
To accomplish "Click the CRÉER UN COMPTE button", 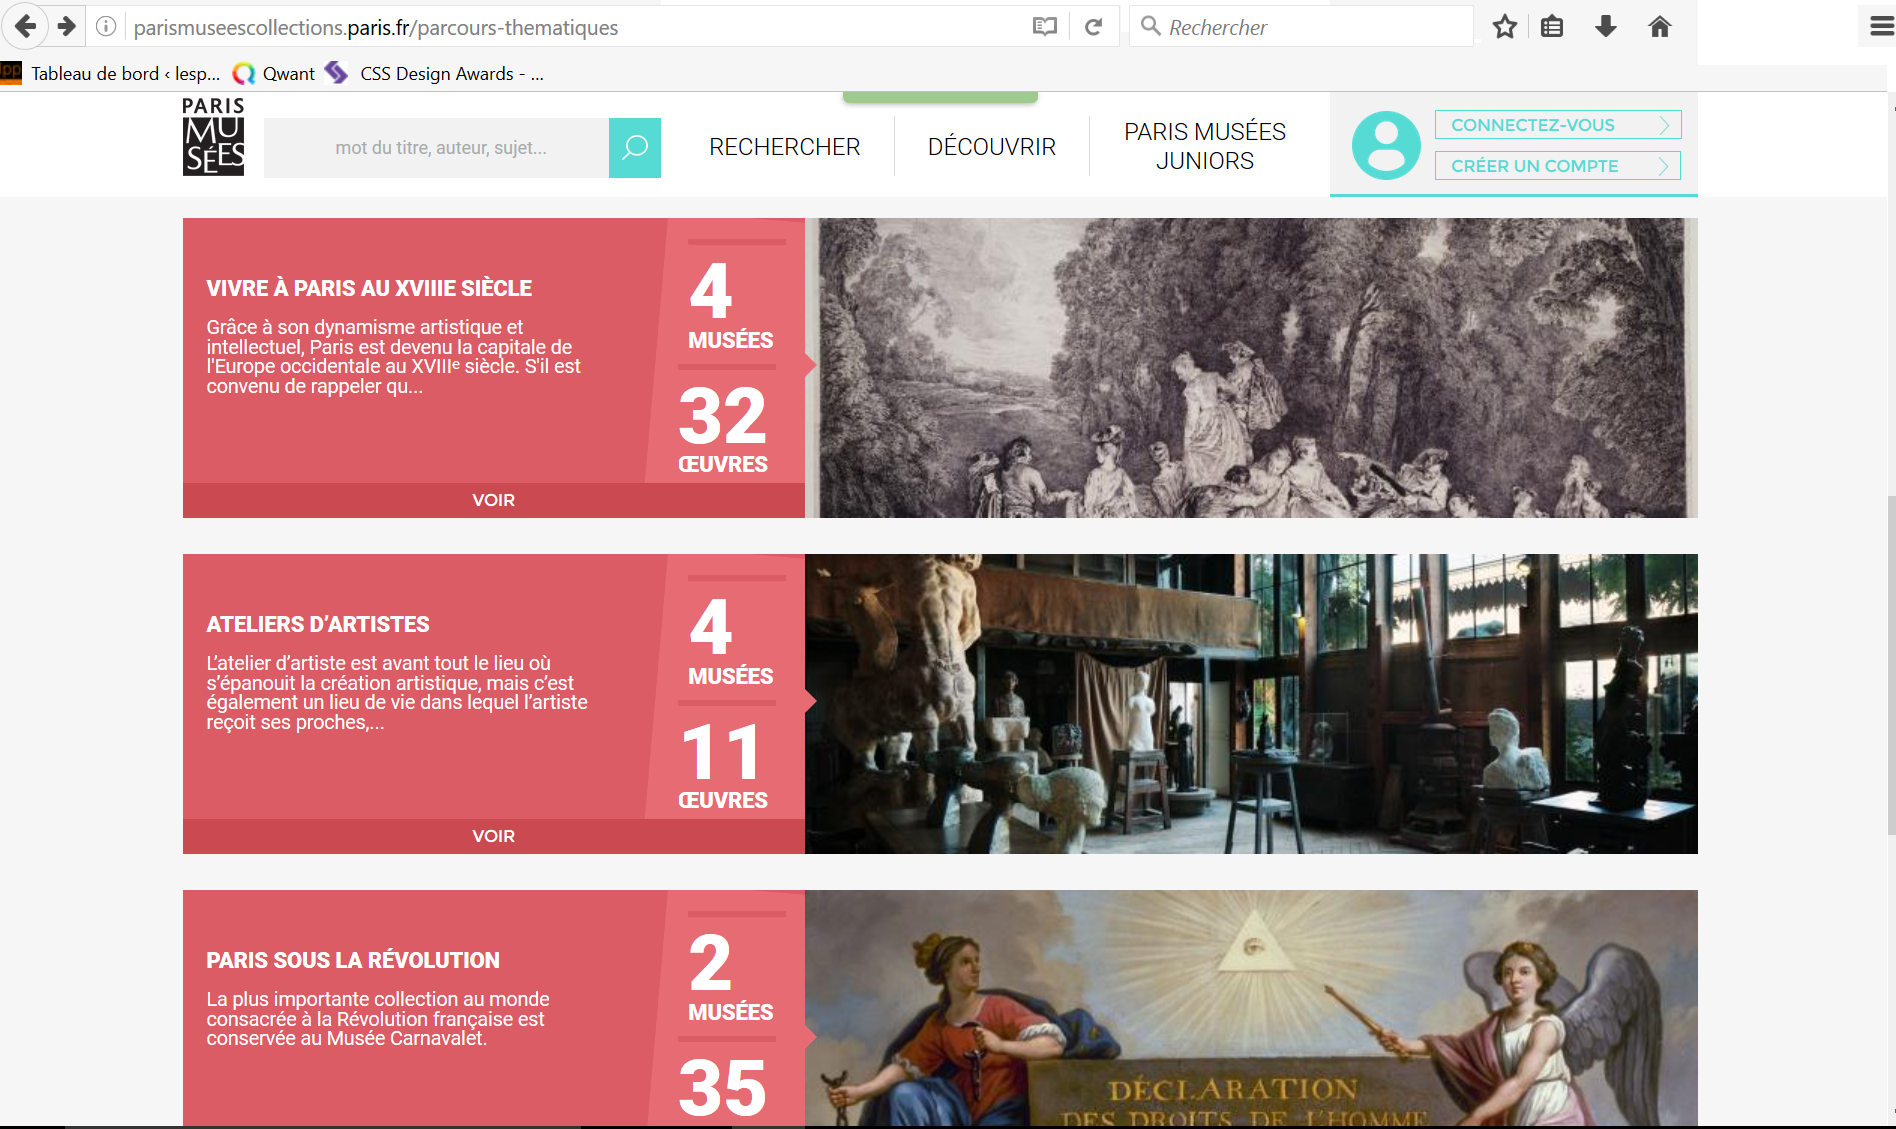I will [1558, 166].
